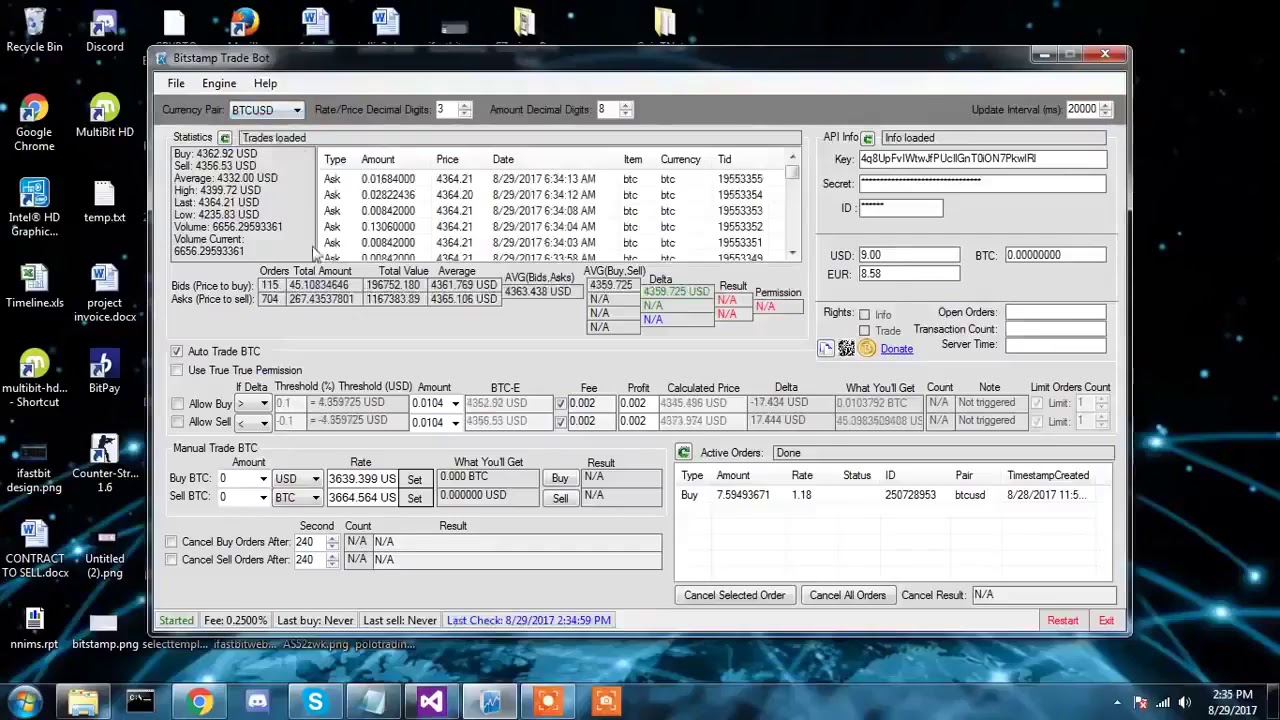Screen dimensions: 1280x720
Task: Disable the Auto Trade BTC checkbox
Action: [x=177, y=351]
